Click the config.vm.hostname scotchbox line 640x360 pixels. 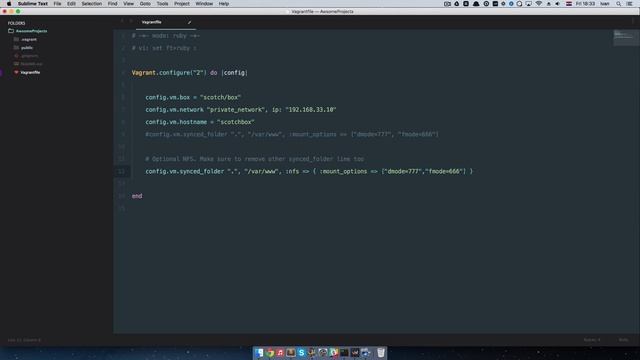(x=200, y=122)
